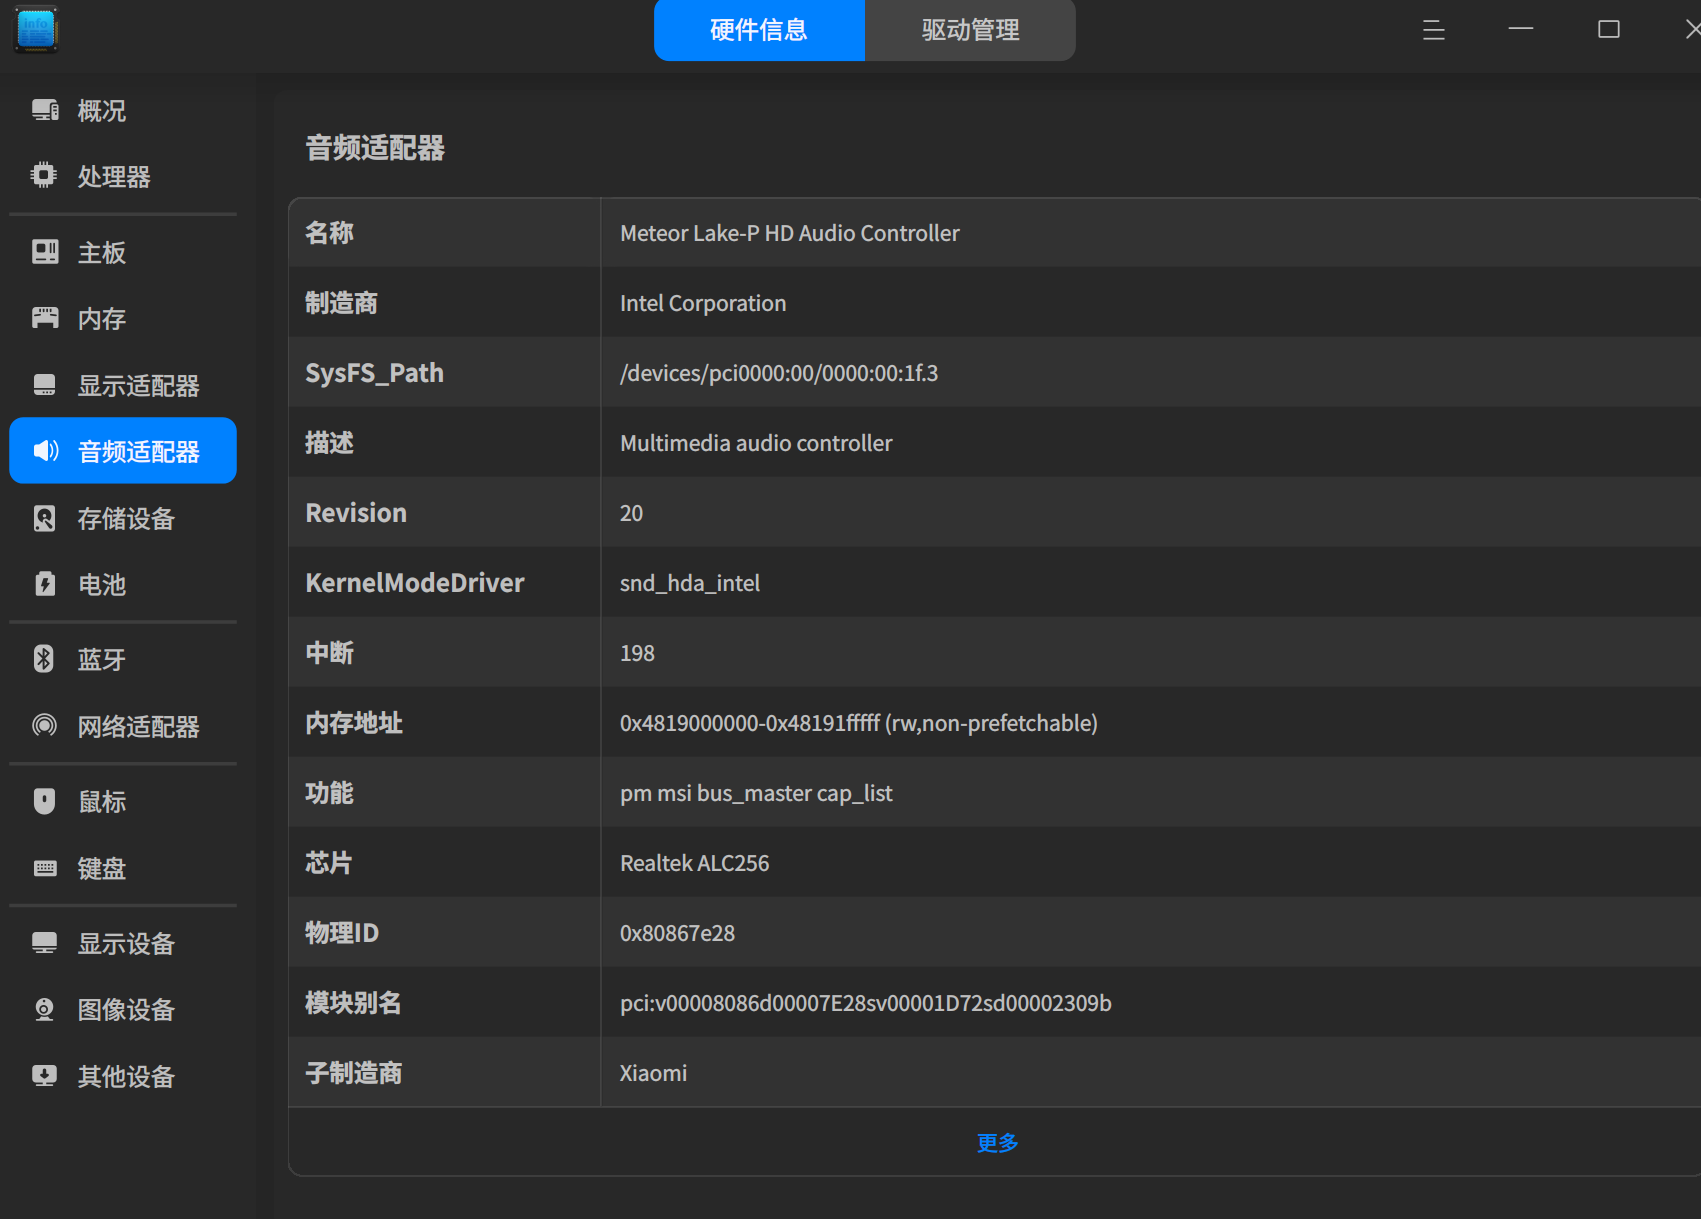1701x1219 pixels.
Task: Click the 更多 link to show more
Action: 997,1142
